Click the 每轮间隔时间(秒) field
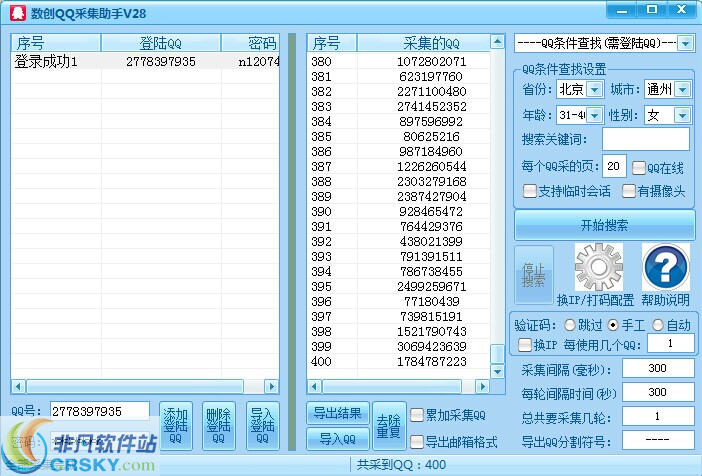Screen dimensions: 702x476 [x=658, y=392]
